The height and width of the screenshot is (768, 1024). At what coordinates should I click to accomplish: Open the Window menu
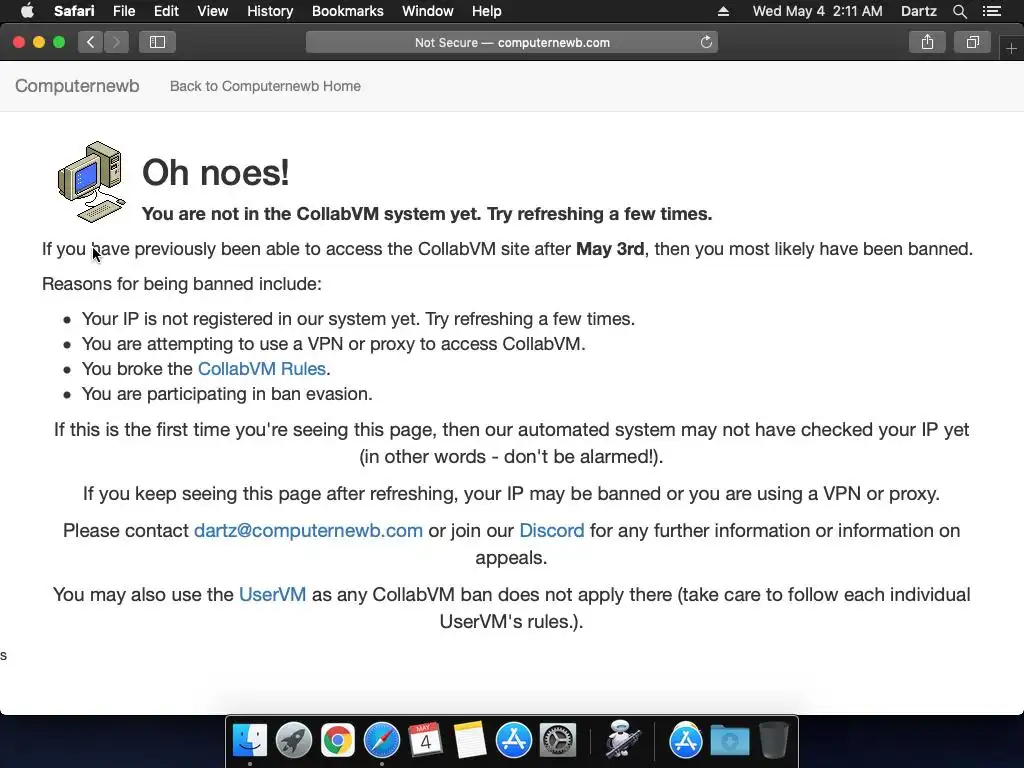427,11
